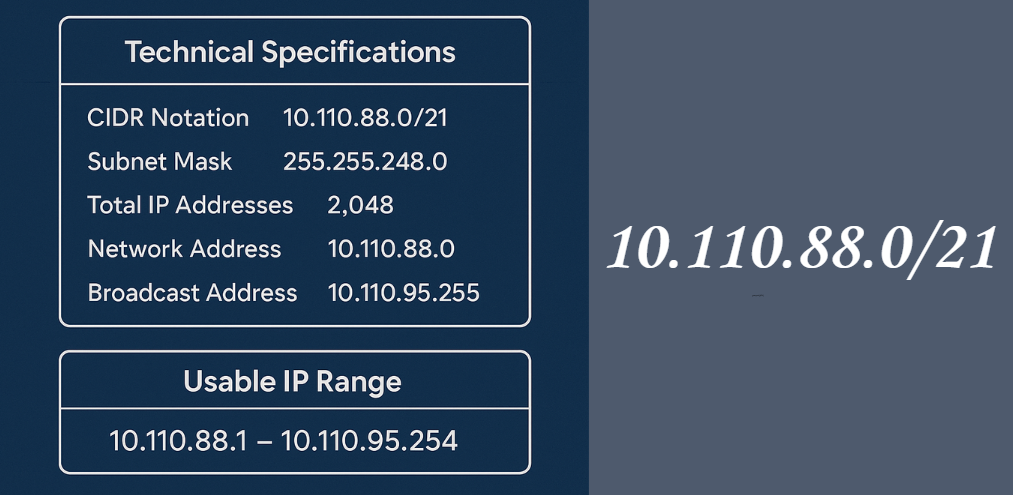The width and height of the screenshot is (1013, 495).
Task: Click the dash between the usable range addresses
Action: tap(263, 440)
